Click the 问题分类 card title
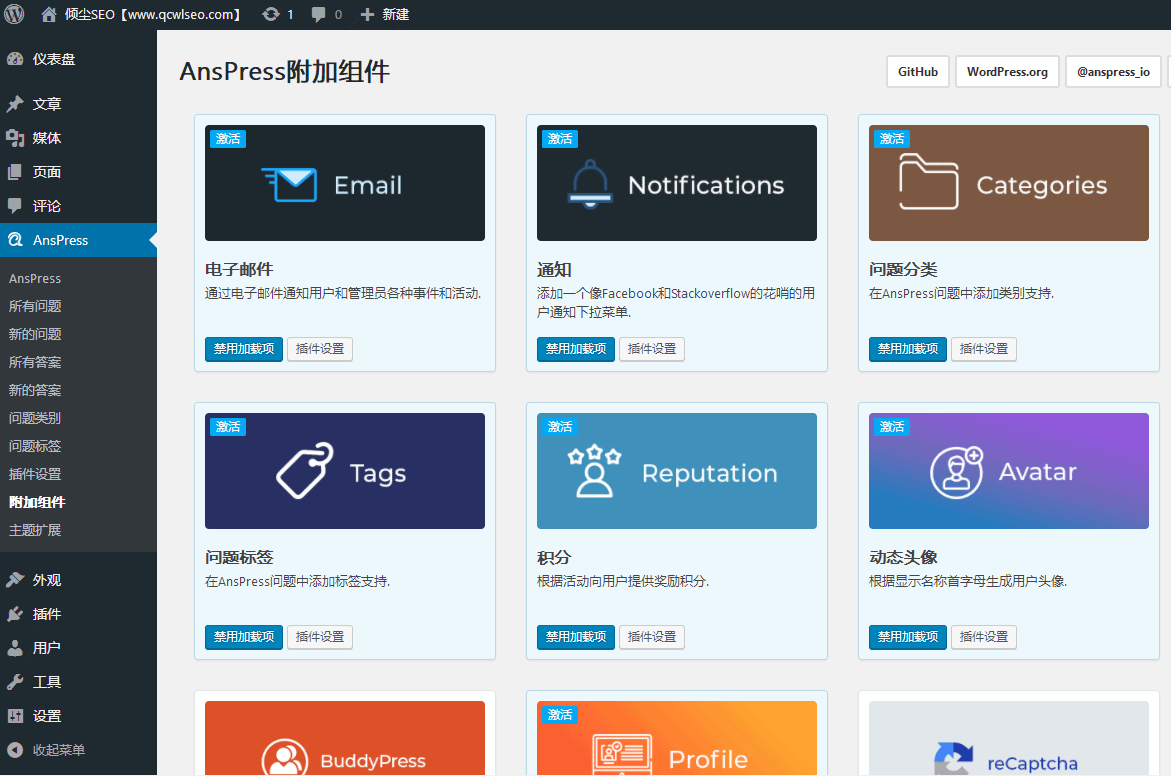This screenshot has height=776, width=1171. [x=903, y=270]
